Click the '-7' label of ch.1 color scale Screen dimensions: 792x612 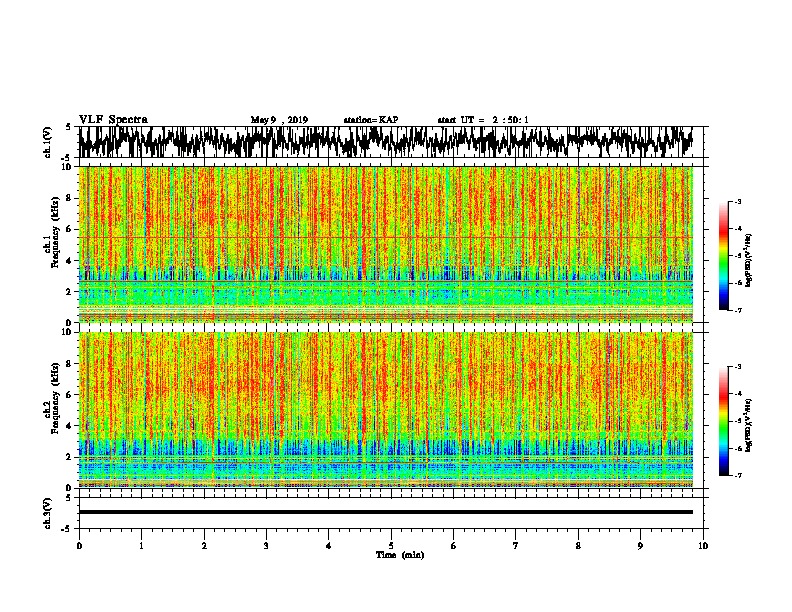pos(738,310)
